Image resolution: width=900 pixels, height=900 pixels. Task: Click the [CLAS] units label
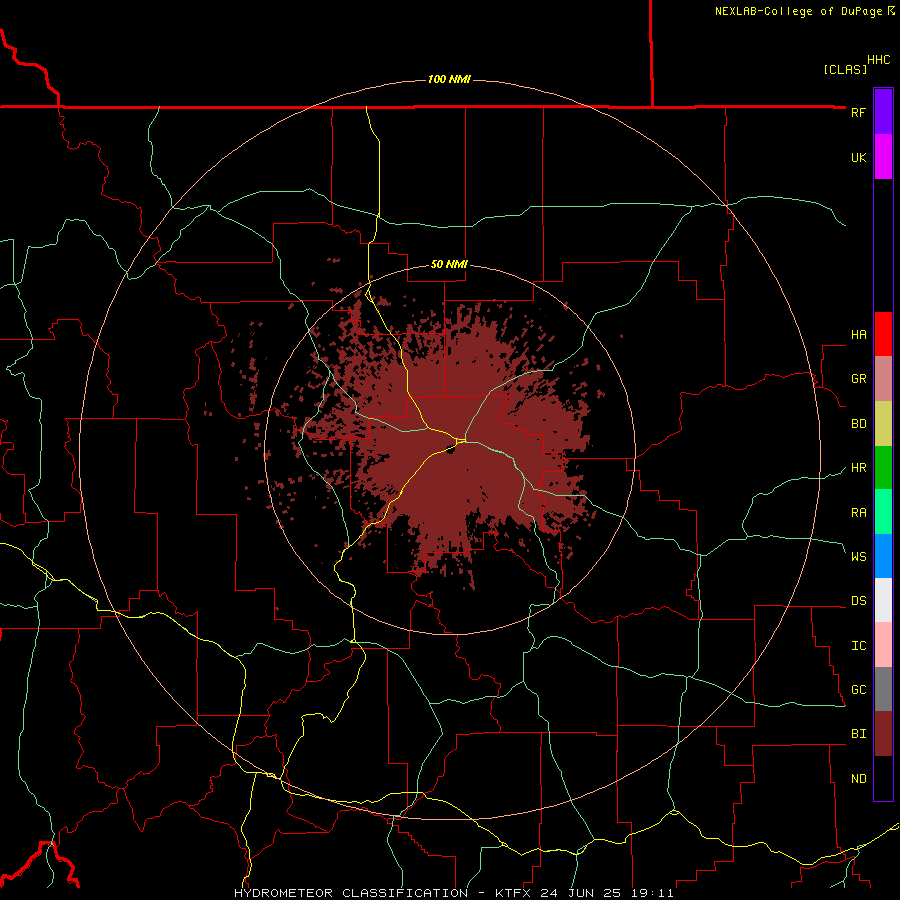(x=845, y=69)
